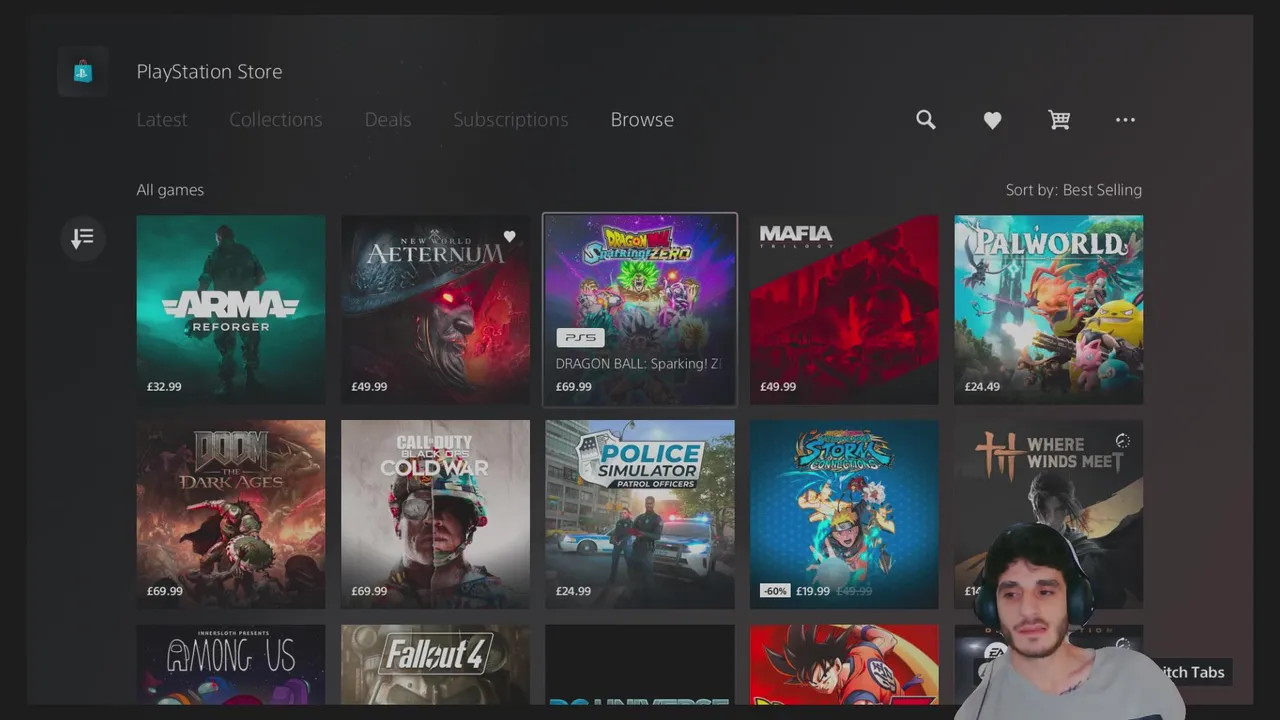Switch to the Deals tab
The image size is (1280, 720).
coord(388,119)
